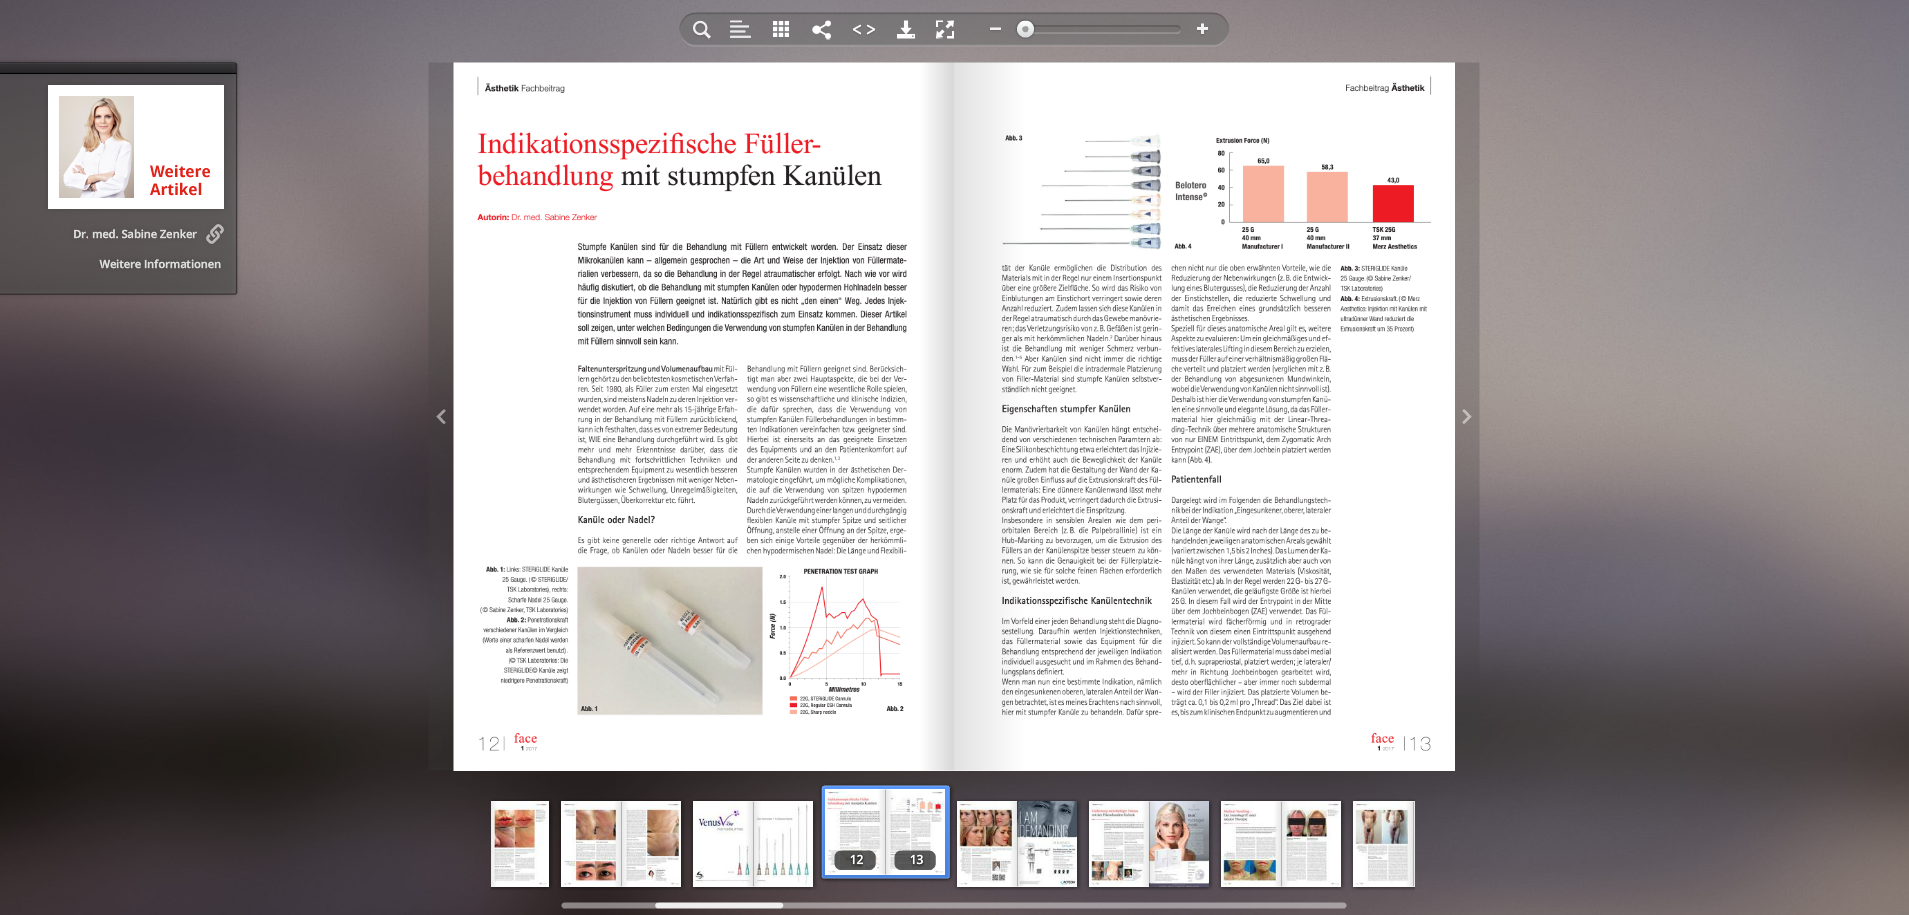
Task: Open the table of contents icon
Action: [740, 30]
